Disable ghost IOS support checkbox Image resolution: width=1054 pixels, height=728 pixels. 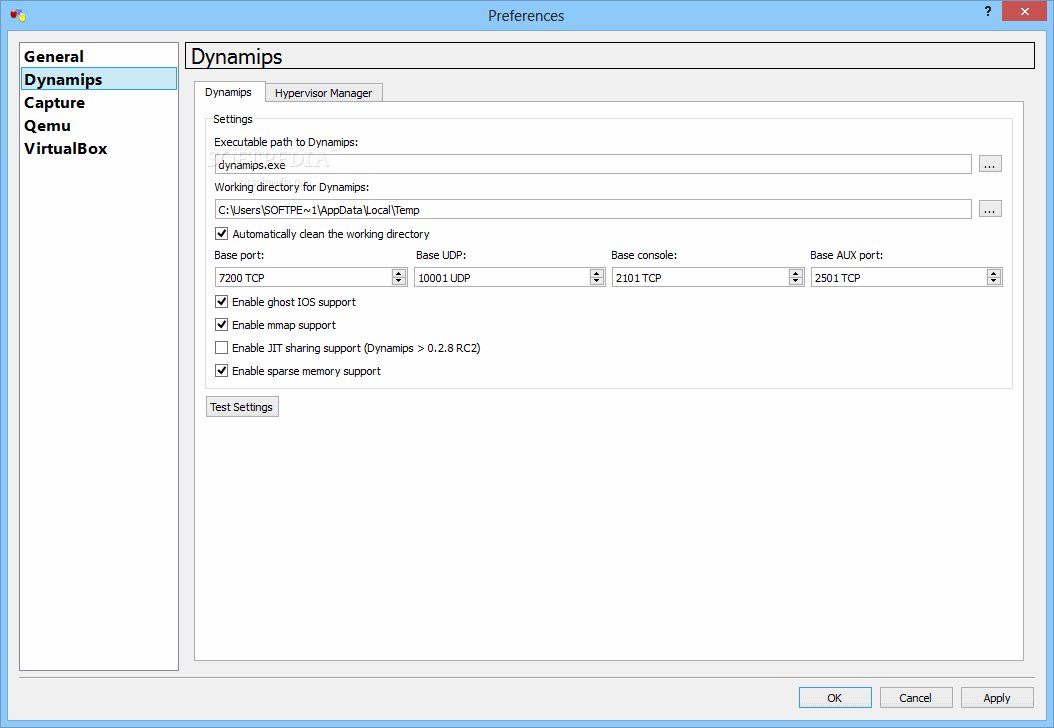click(x=221, y=302)
